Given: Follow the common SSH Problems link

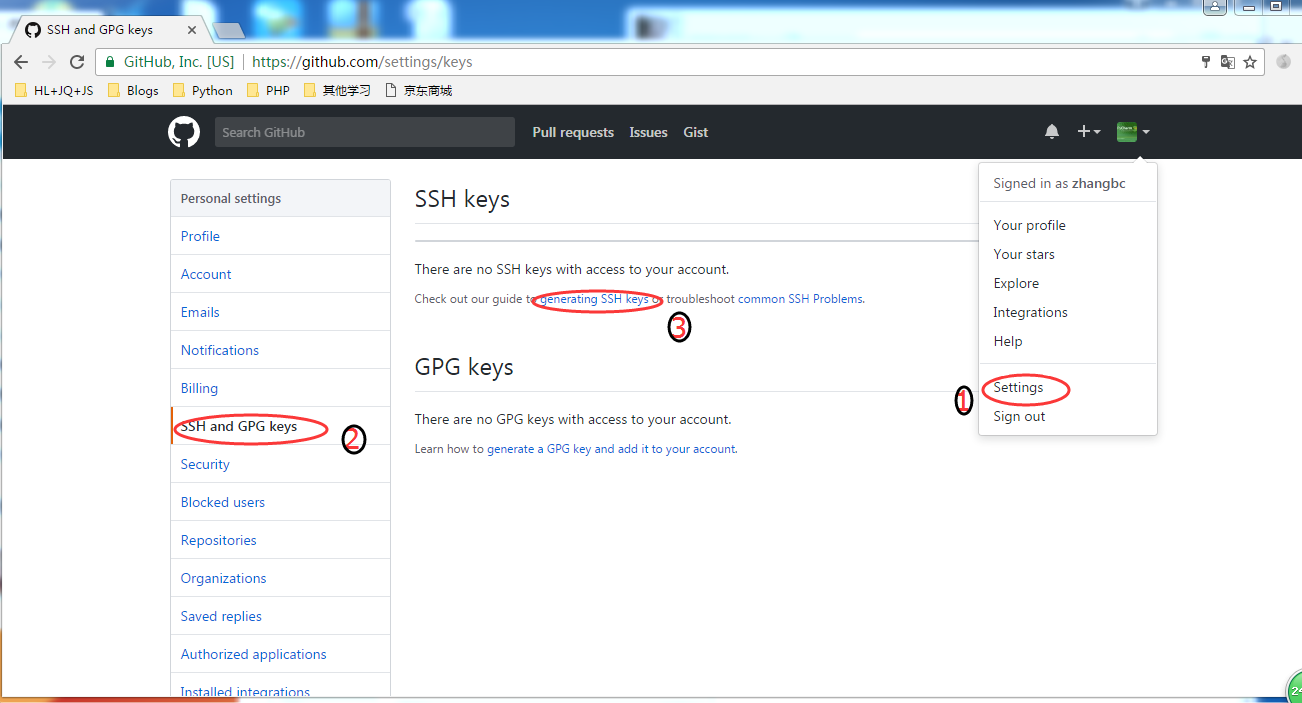Looking at the screenshot, I should coord(800,299).
